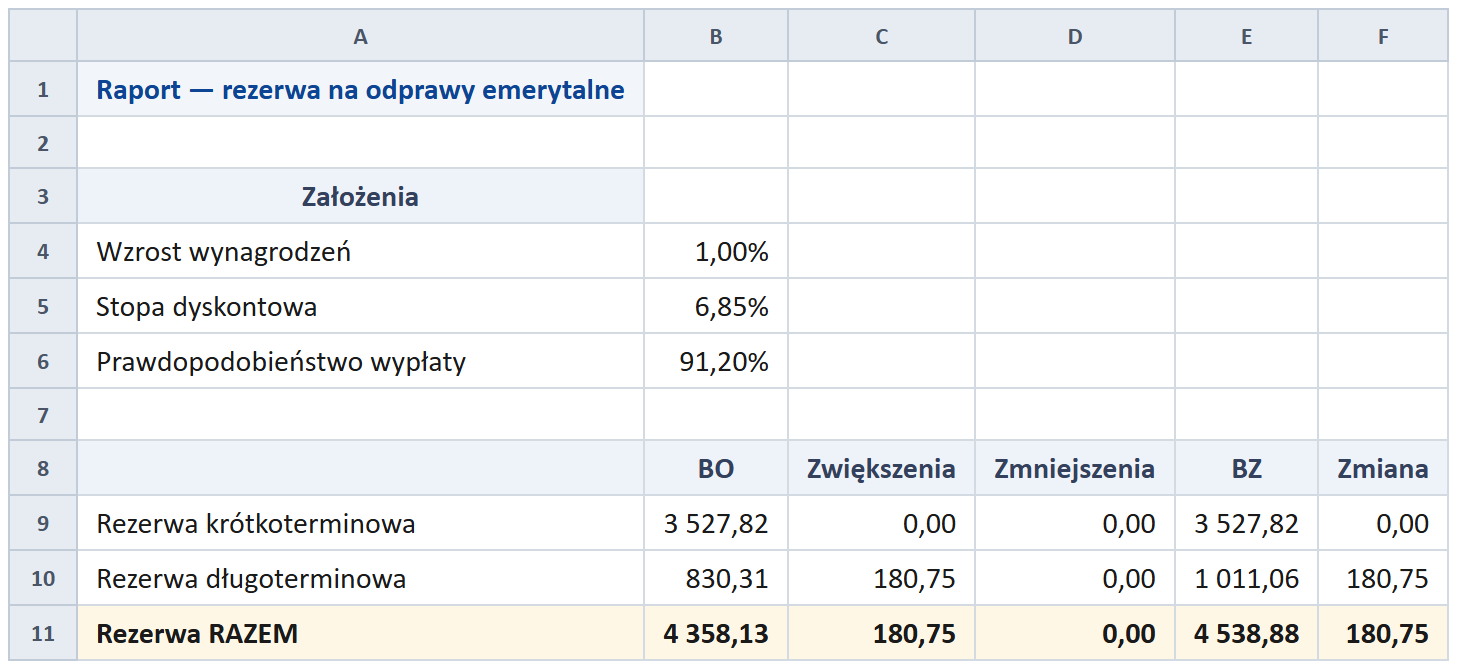Select column B header
Screen dimensions: 1457x669
pos(716,36)
